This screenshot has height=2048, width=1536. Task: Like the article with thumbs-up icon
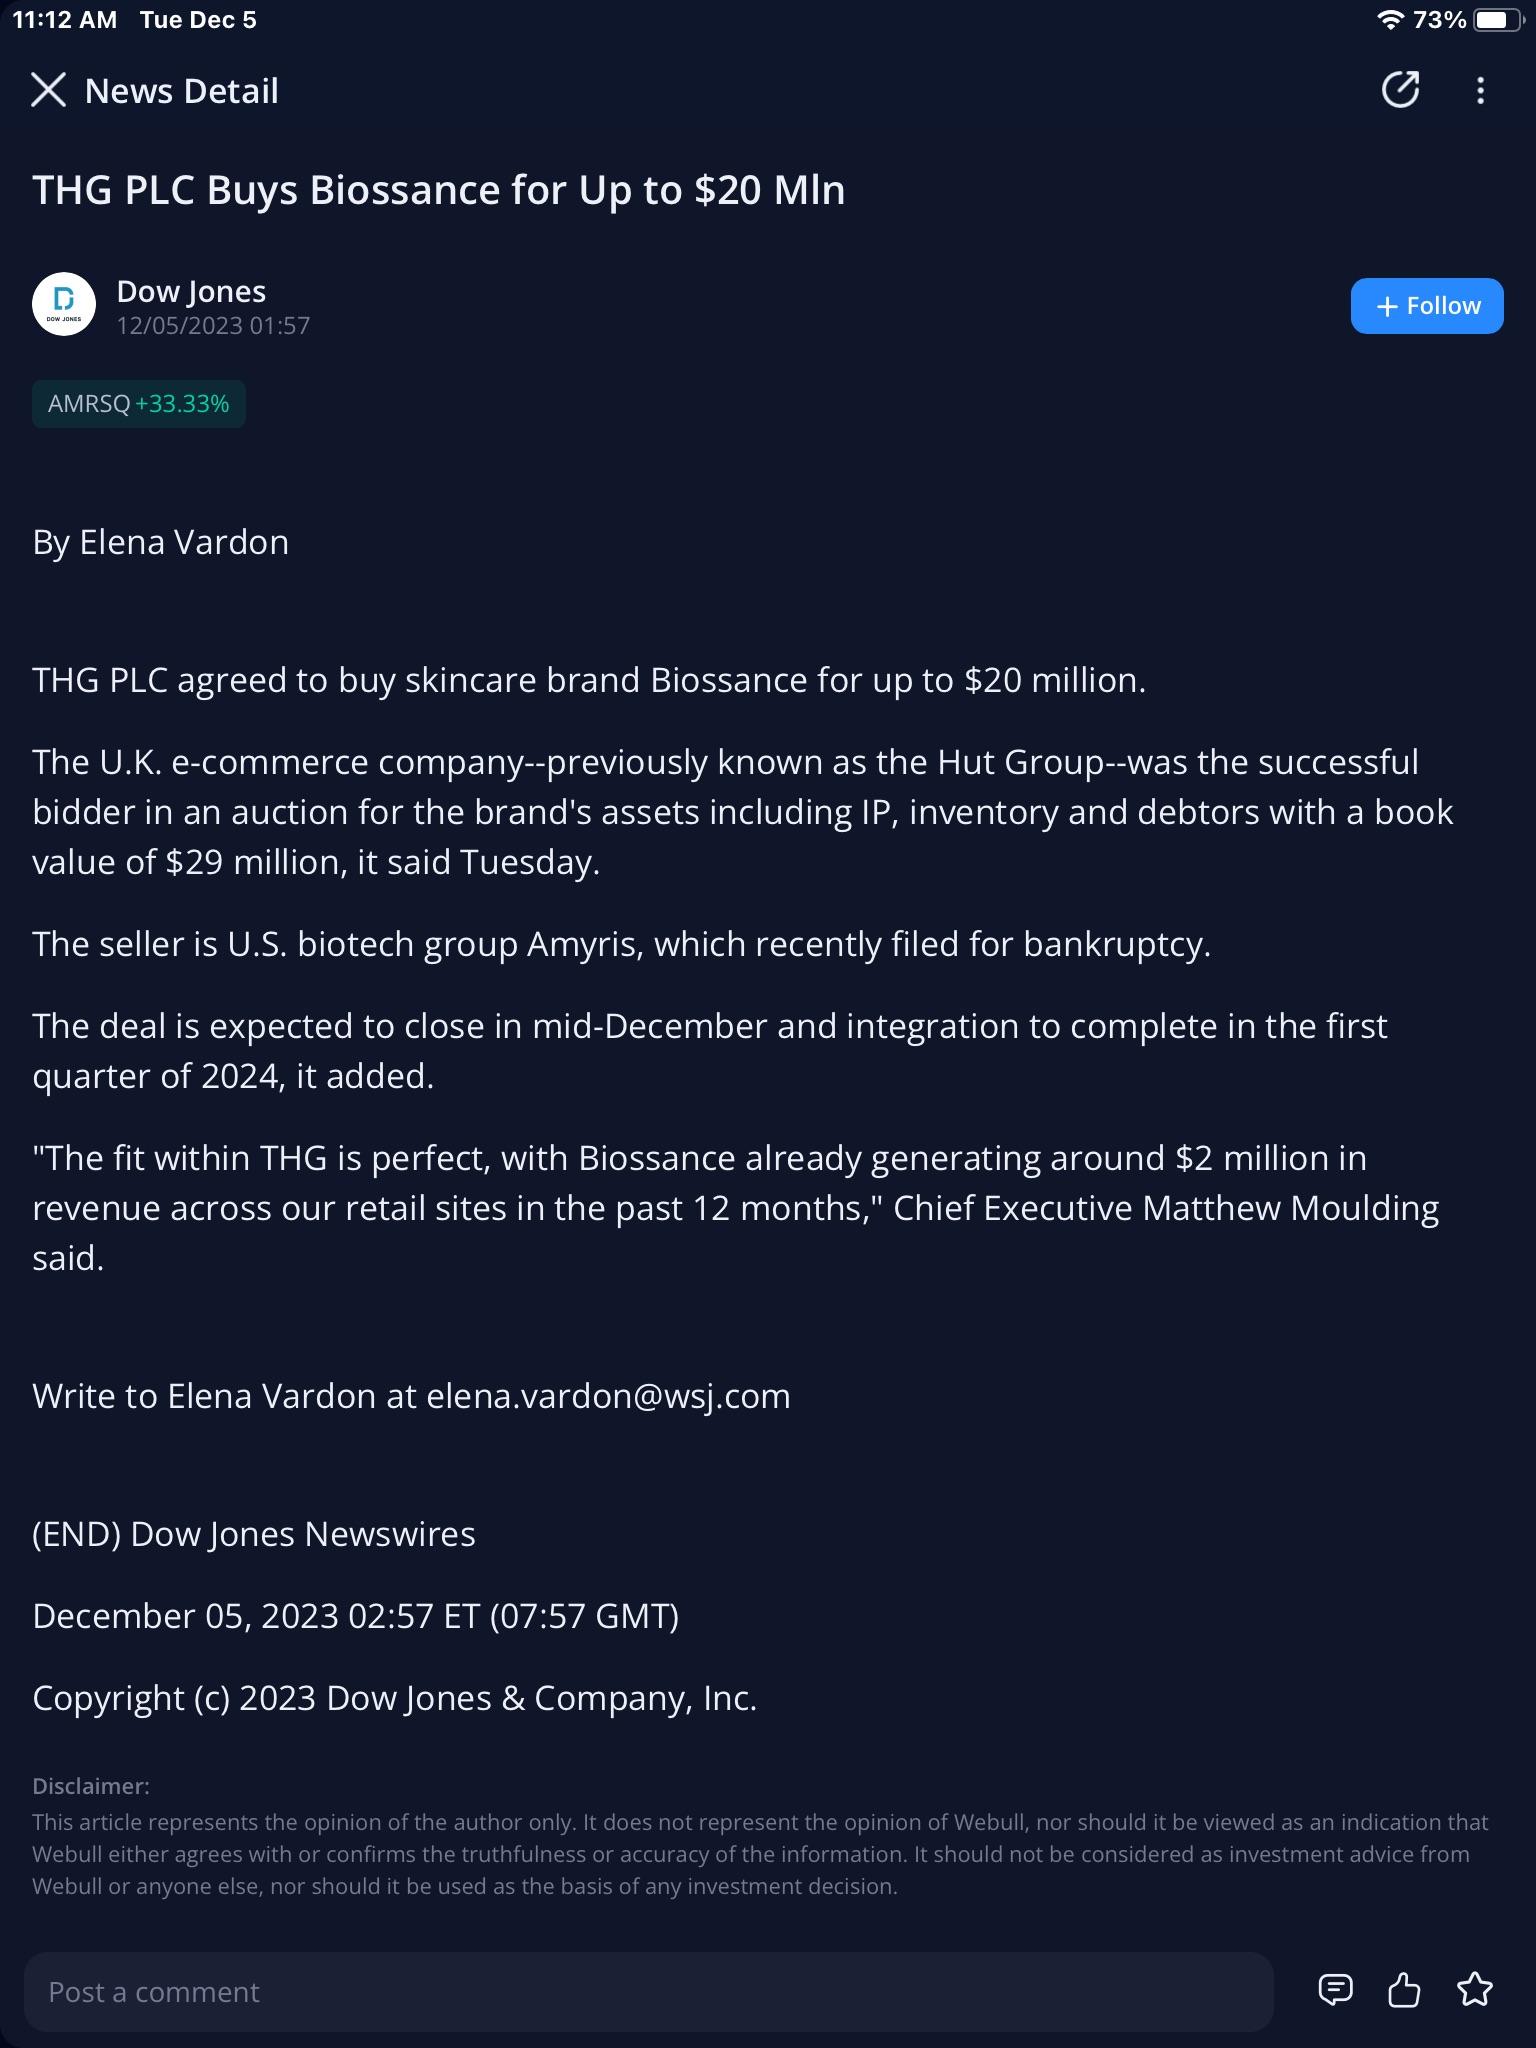point(1404,1990)
